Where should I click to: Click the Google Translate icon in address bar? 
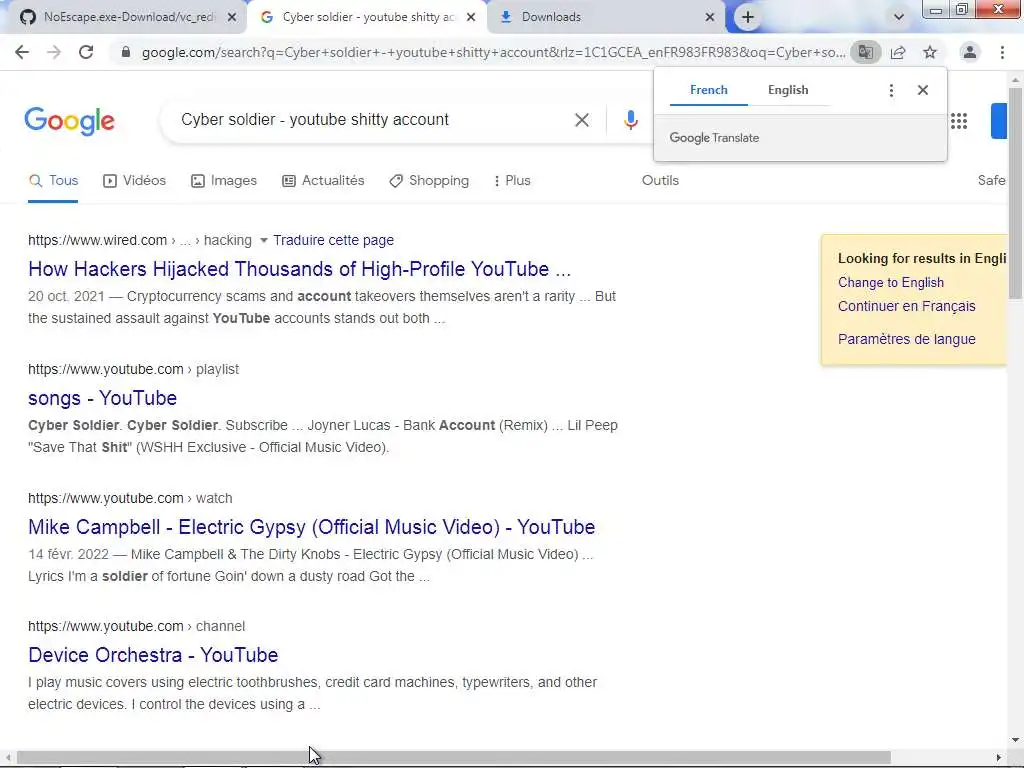click(x=865, y=52)
